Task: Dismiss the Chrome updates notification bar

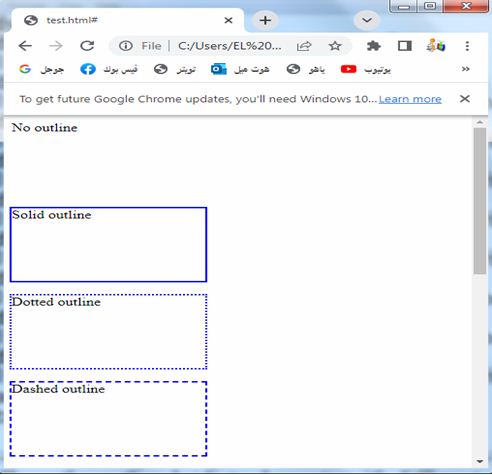Action: [x=465, y=99]
